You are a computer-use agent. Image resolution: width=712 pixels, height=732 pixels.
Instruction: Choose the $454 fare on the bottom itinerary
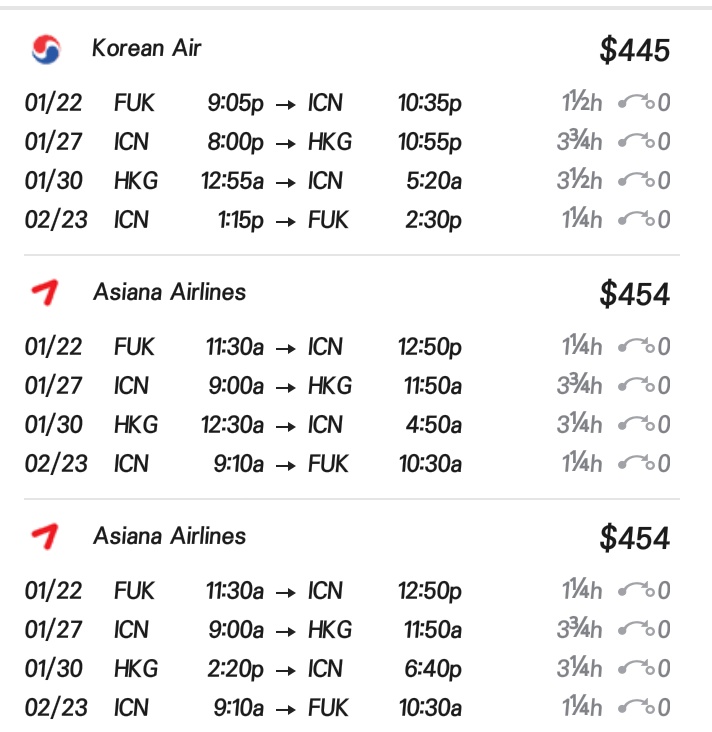pyautogui.click(x=635, y=538)
